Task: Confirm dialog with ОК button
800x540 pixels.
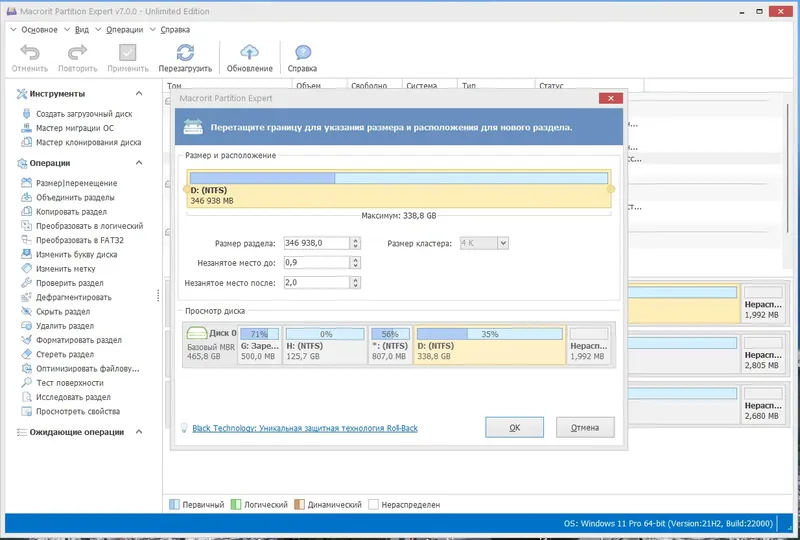Action: 514,428
